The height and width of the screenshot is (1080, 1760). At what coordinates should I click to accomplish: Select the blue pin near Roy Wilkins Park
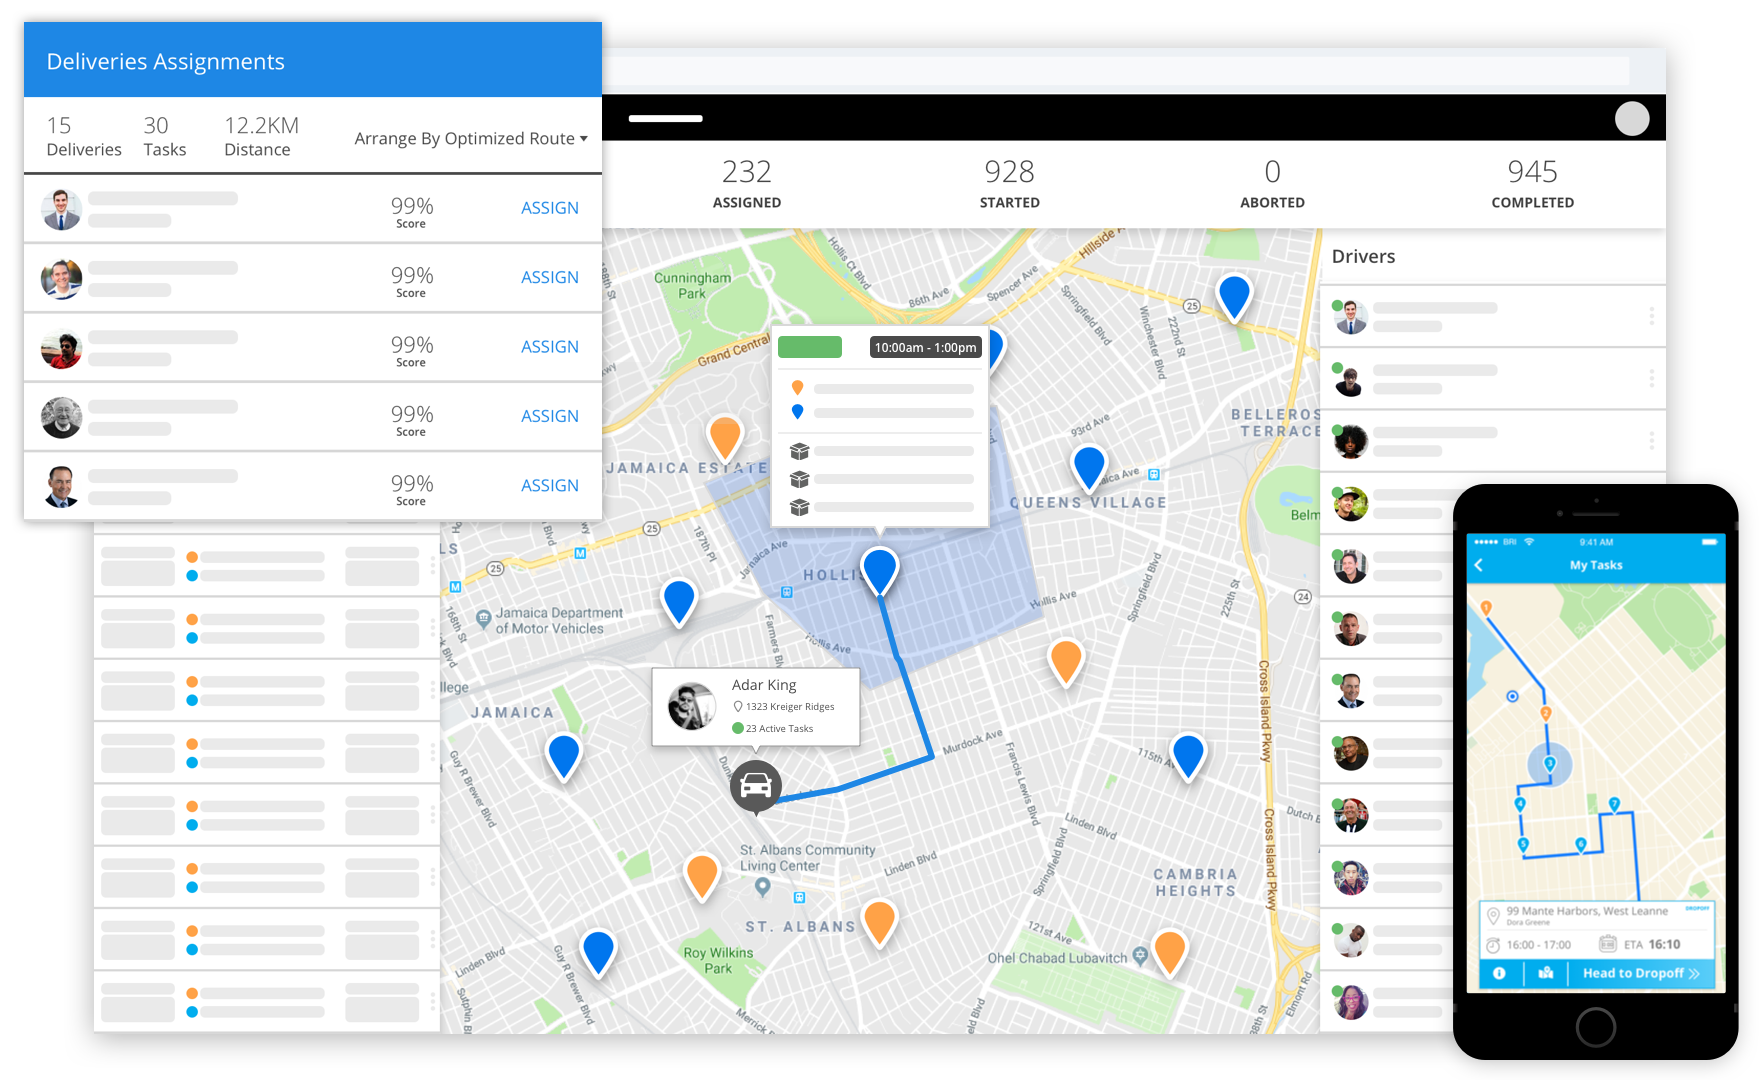[598, 951]
